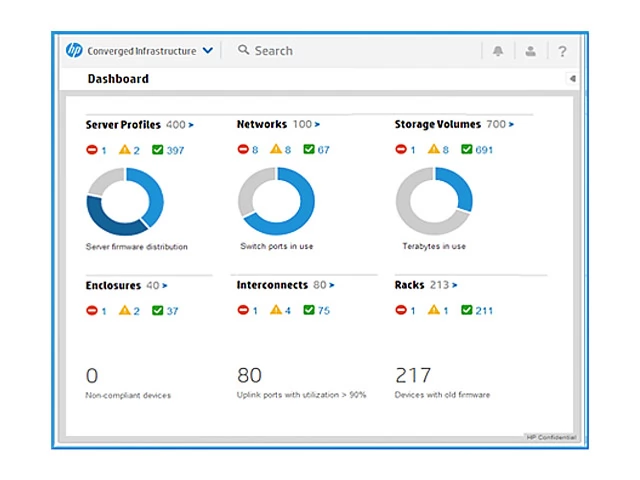Open the Enclosures panel heading
This screenshot has width=640, height=480.
(x=113, y=285)
